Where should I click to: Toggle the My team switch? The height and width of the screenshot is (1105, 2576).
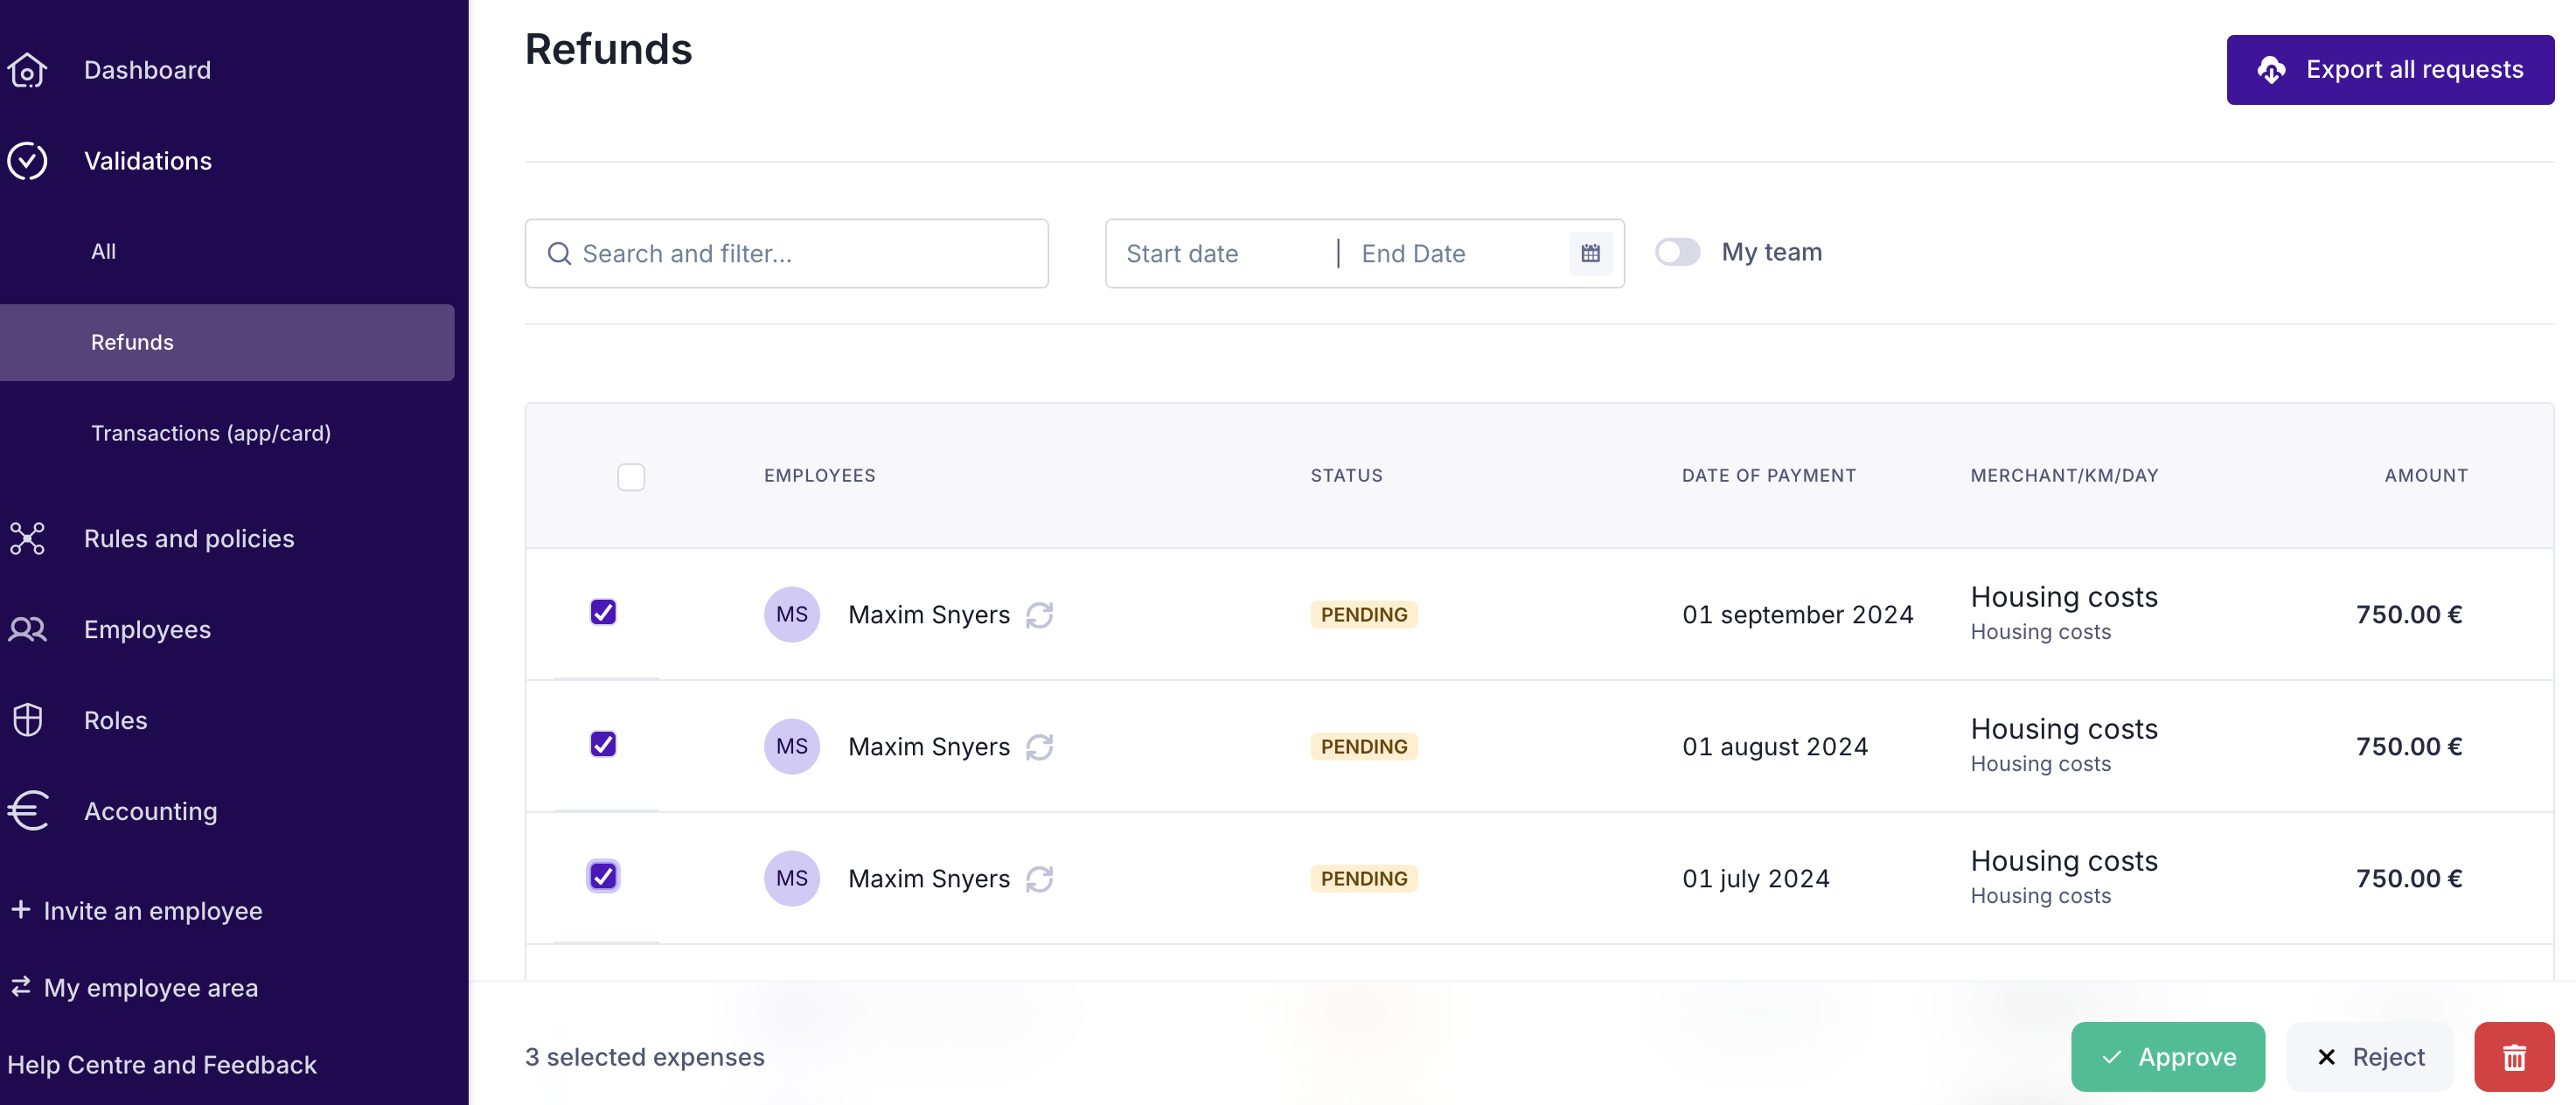(x=1677, y=252)
